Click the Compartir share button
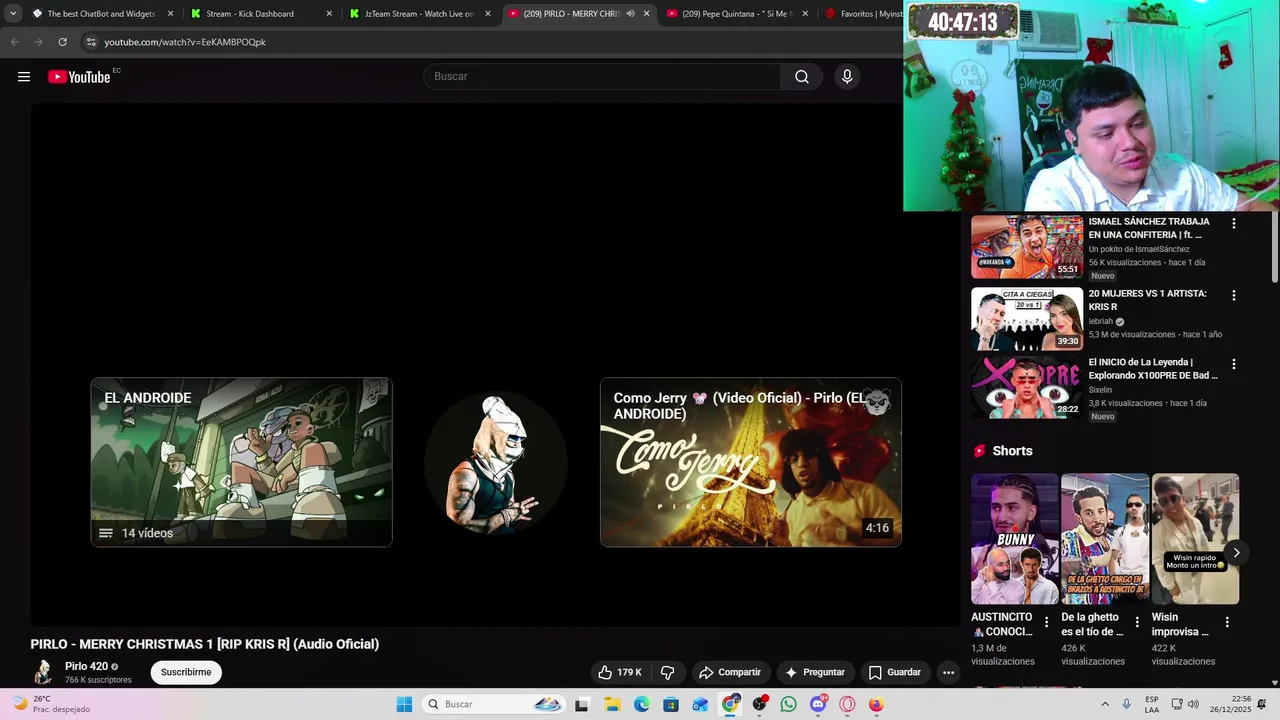Image resolution: width=1280 pixels, height=720 pixels. pyautogui.click(x=730, y=672)
